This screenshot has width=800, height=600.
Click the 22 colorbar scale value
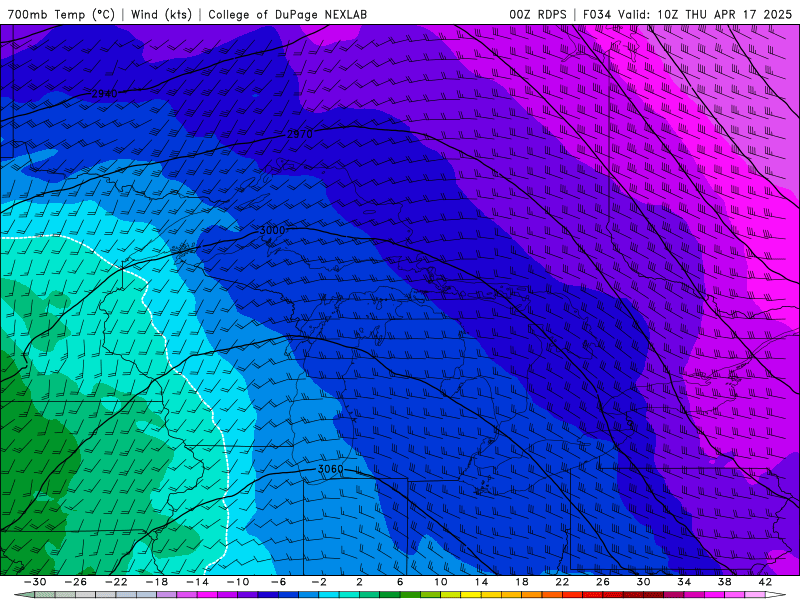click(x=562, y=582)
